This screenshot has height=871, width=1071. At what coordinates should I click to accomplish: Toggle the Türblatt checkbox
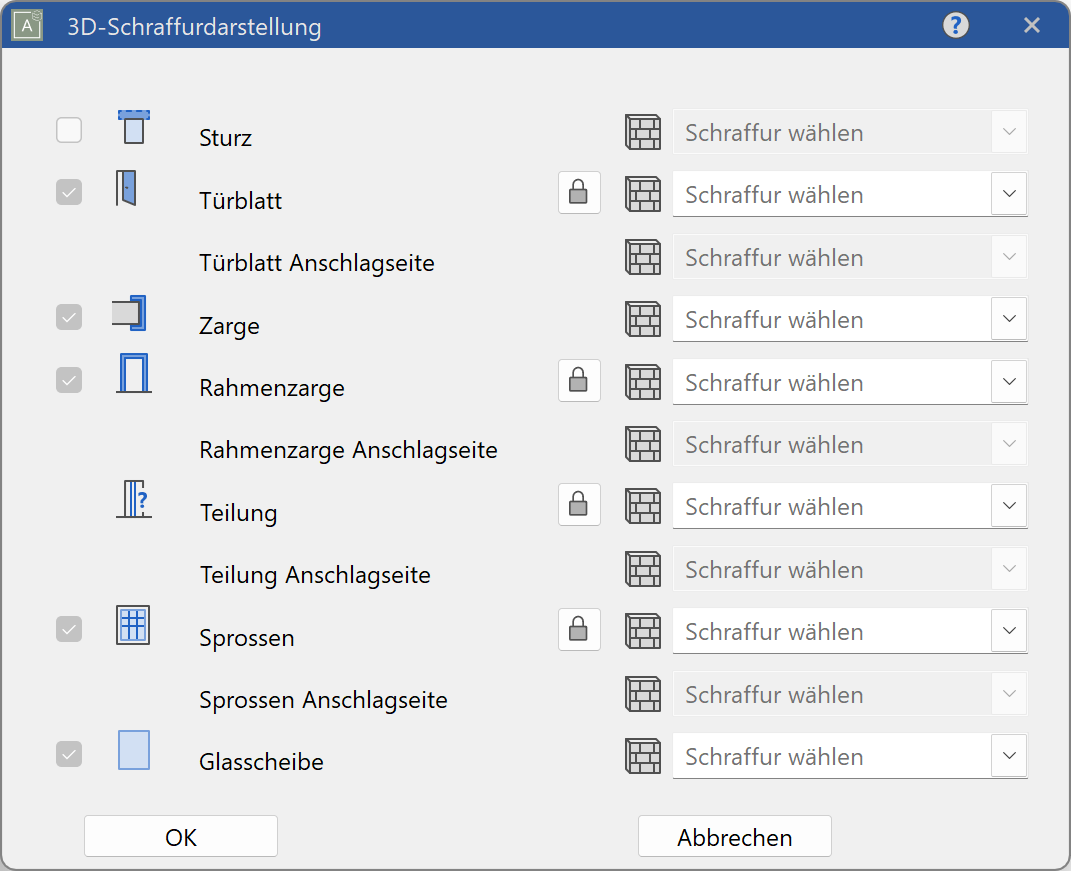coord(69,192)
